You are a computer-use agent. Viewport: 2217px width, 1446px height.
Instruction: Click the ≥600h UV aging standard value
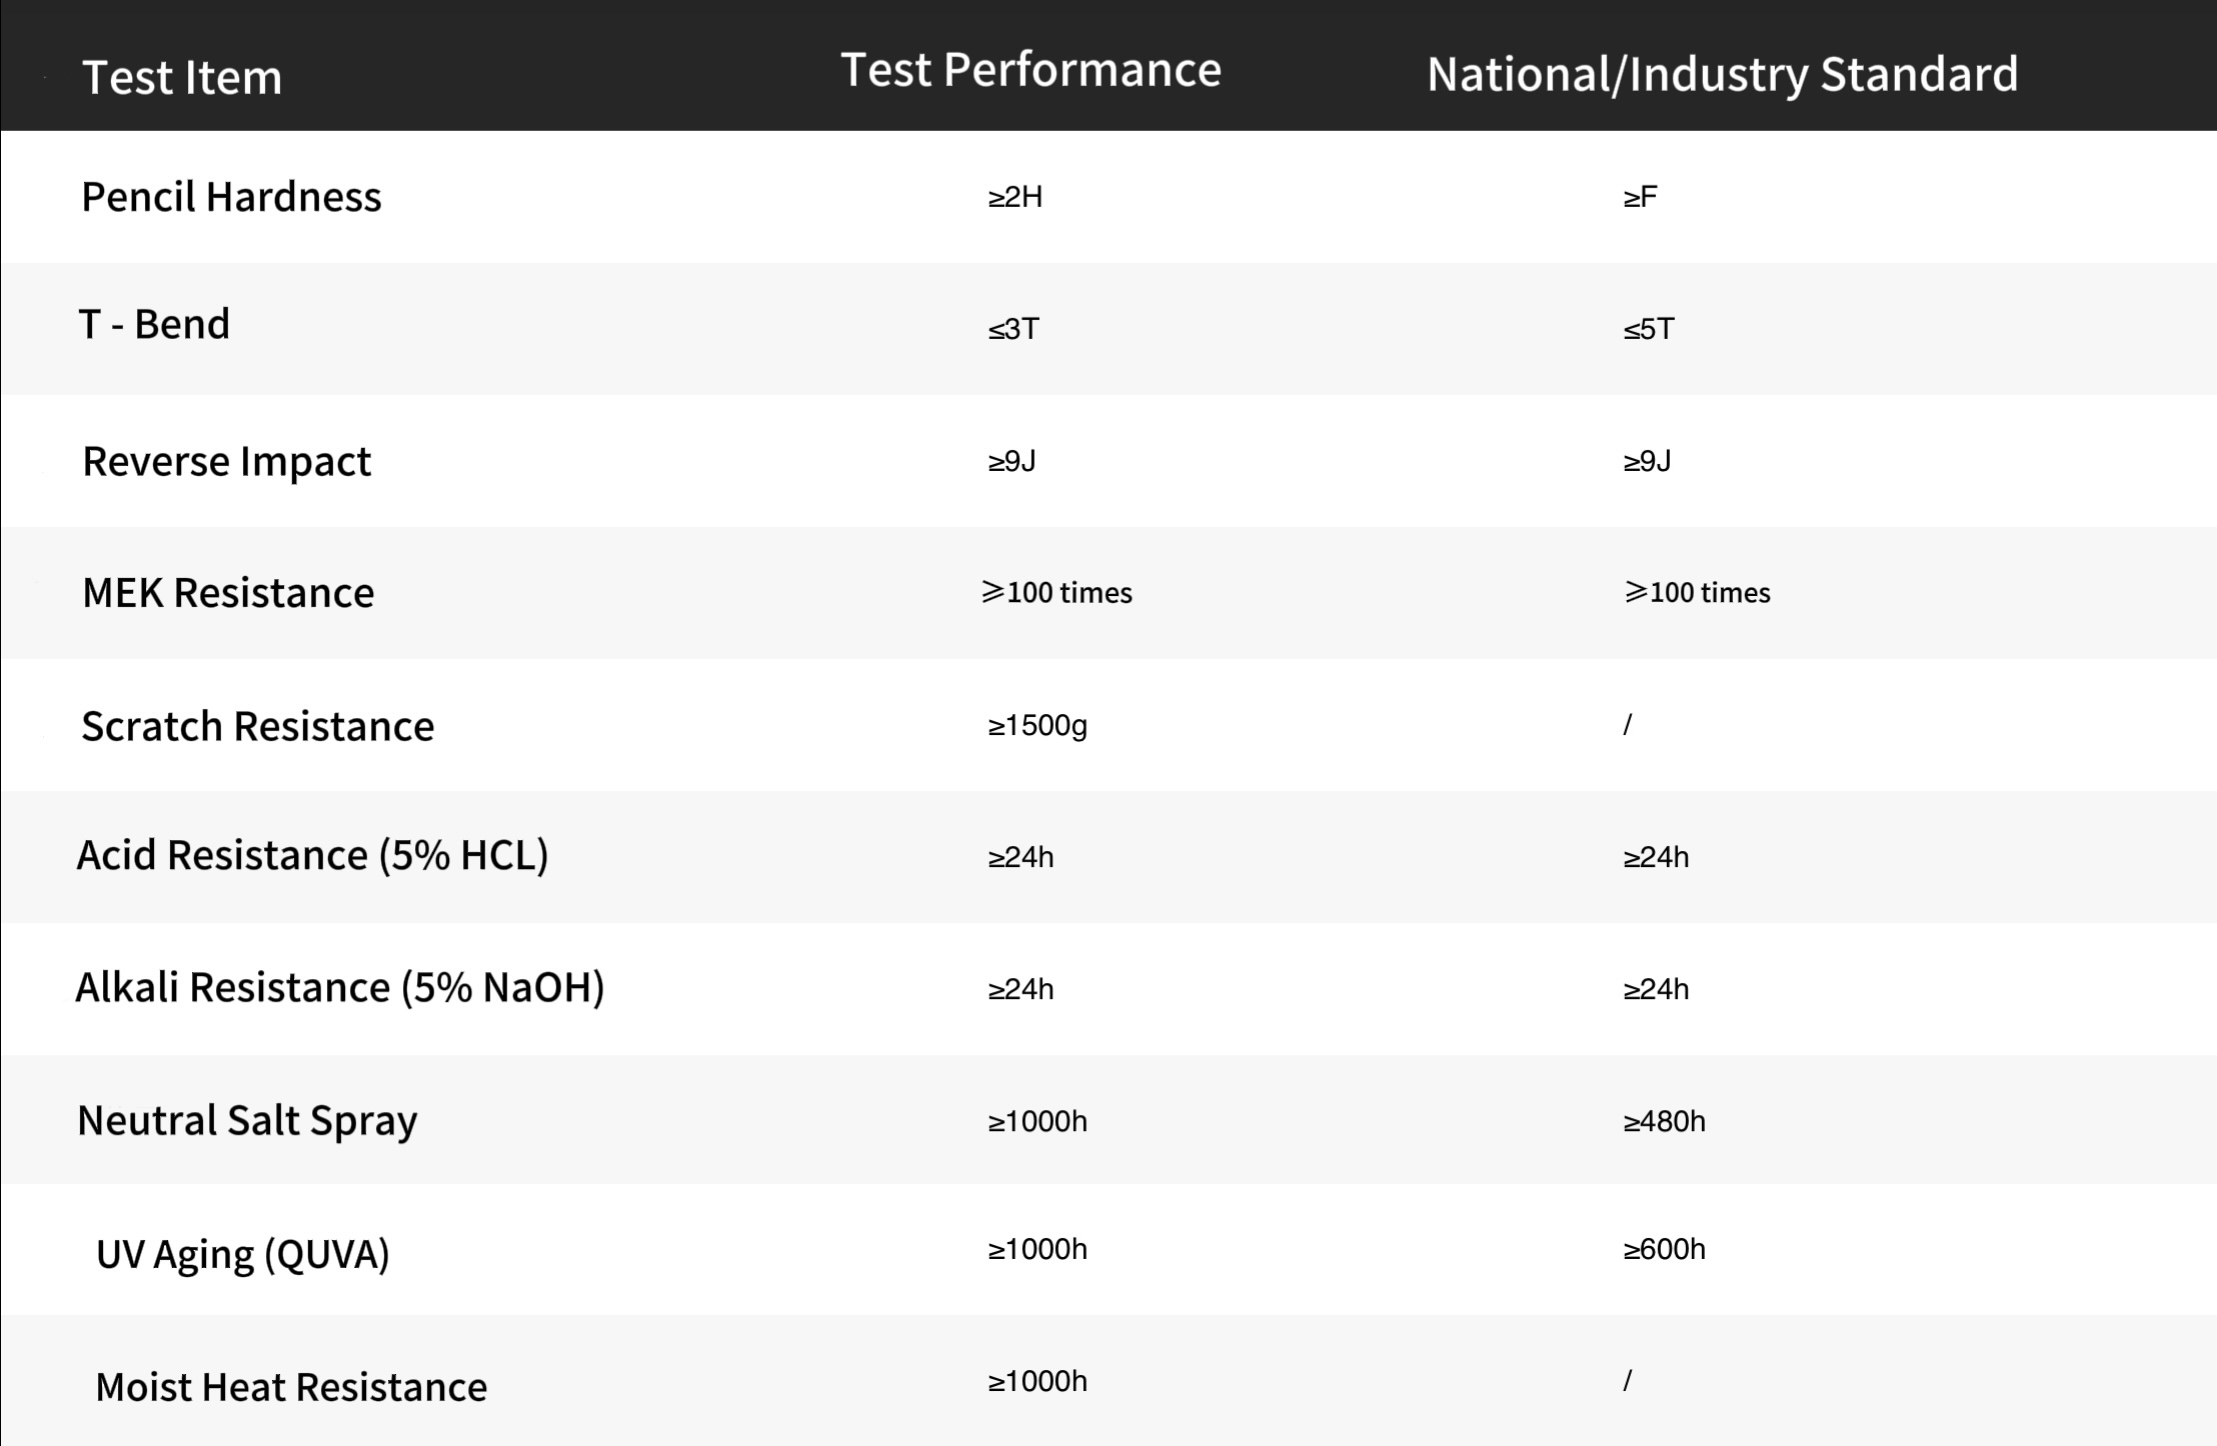coord(1664,1249)
